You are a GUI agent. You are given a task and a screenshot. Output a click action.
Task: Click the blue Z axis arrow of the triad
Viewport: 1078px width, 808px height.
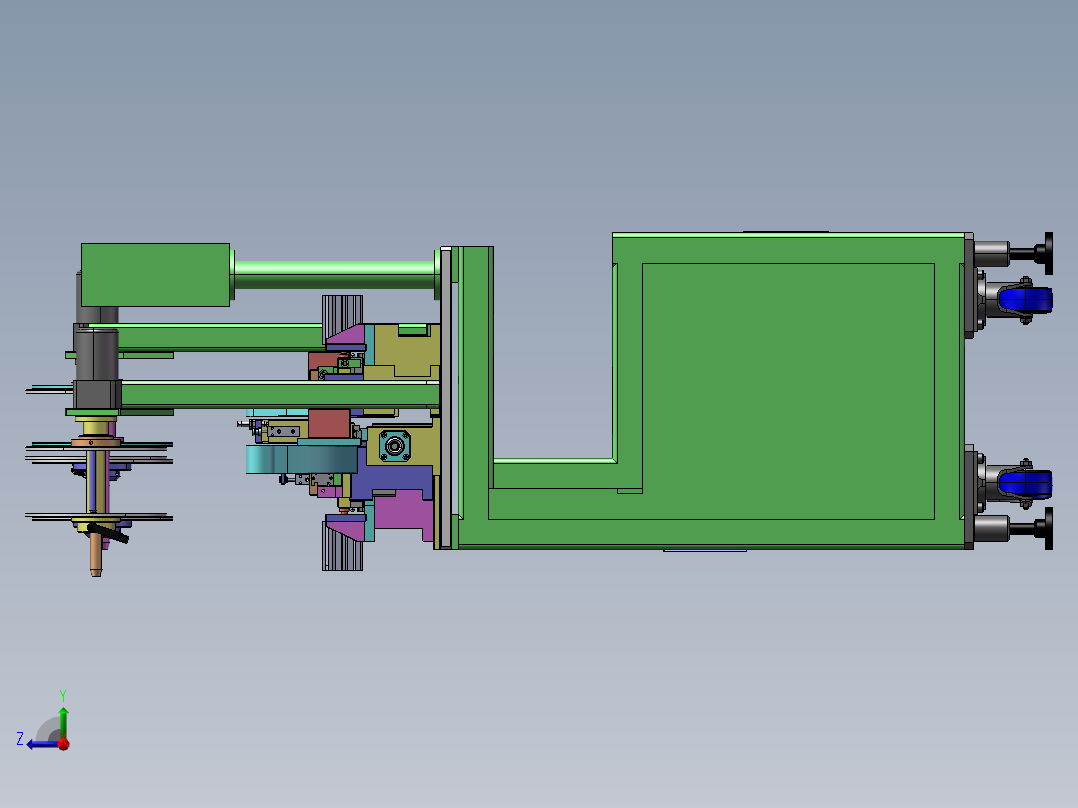click(x=43, y=744)
